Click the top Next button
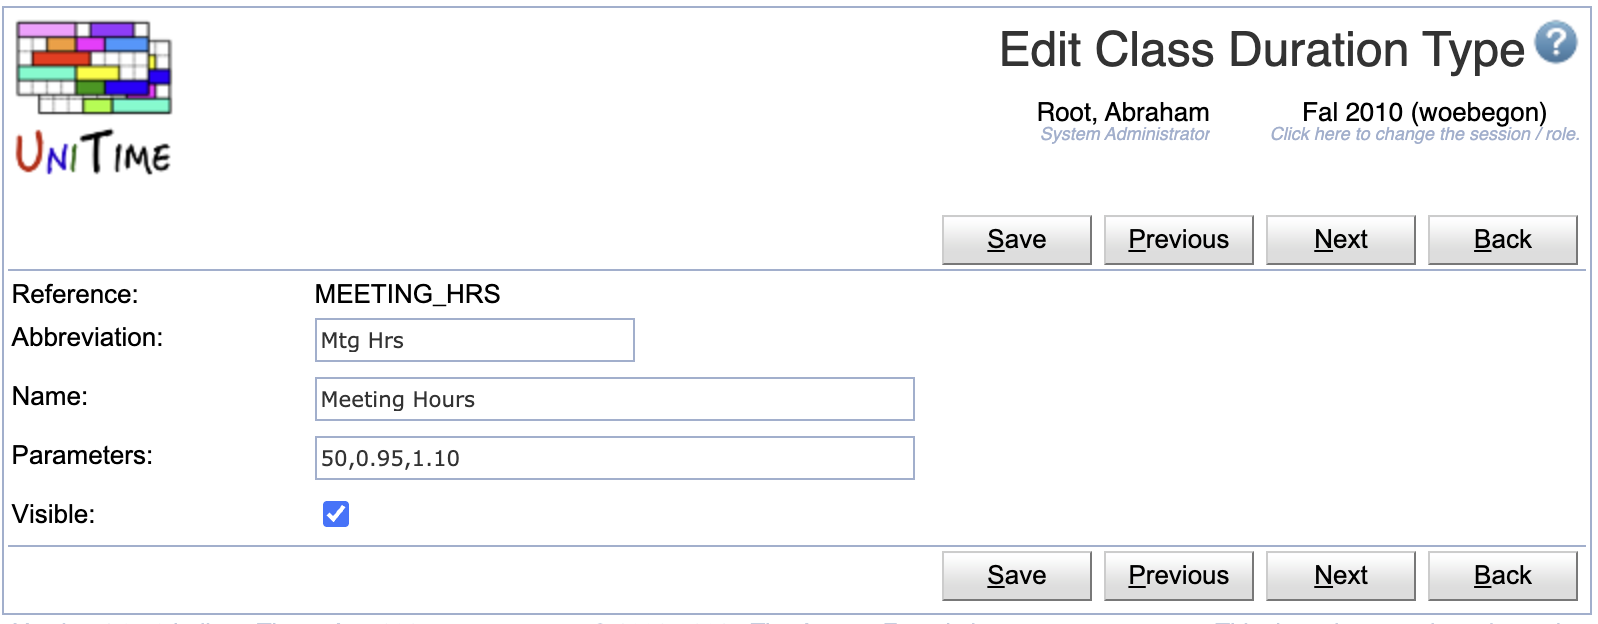The image size is (1598, 624). [1341, 240]
